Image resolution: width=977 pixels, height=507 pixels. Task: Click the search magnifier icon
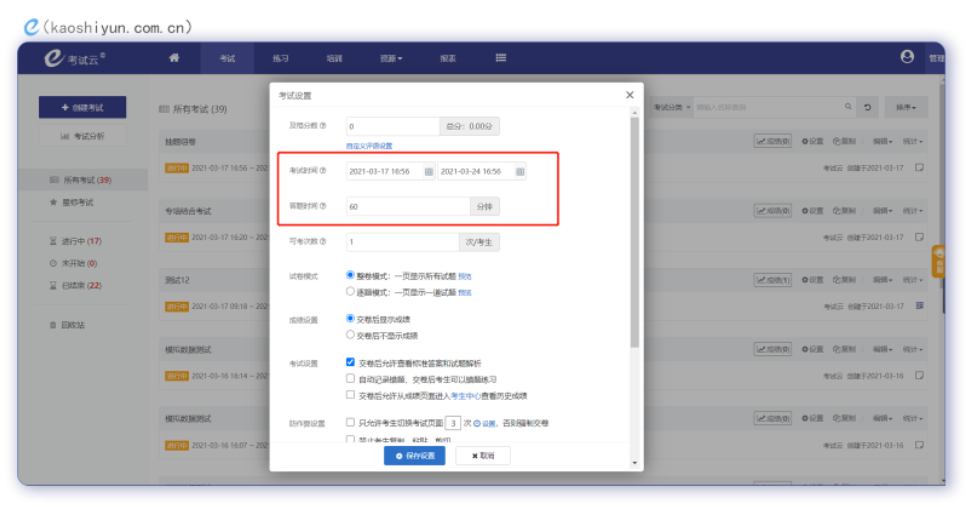click(x=848, y=107)
